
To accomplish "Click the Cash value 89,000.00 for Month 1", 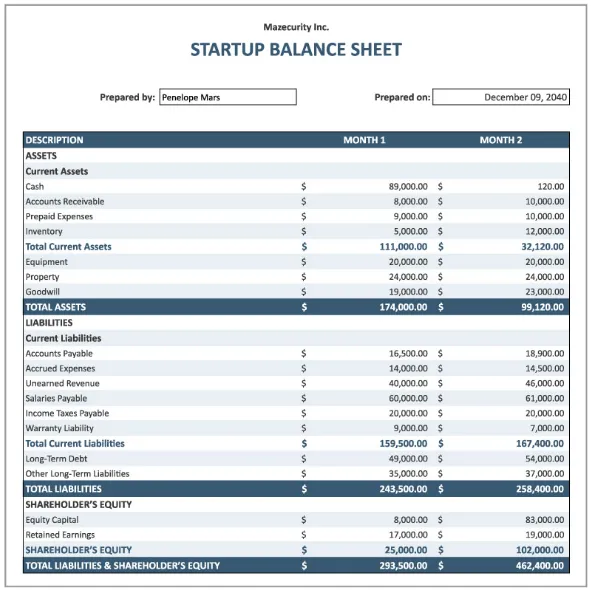I will click(408, 187).
